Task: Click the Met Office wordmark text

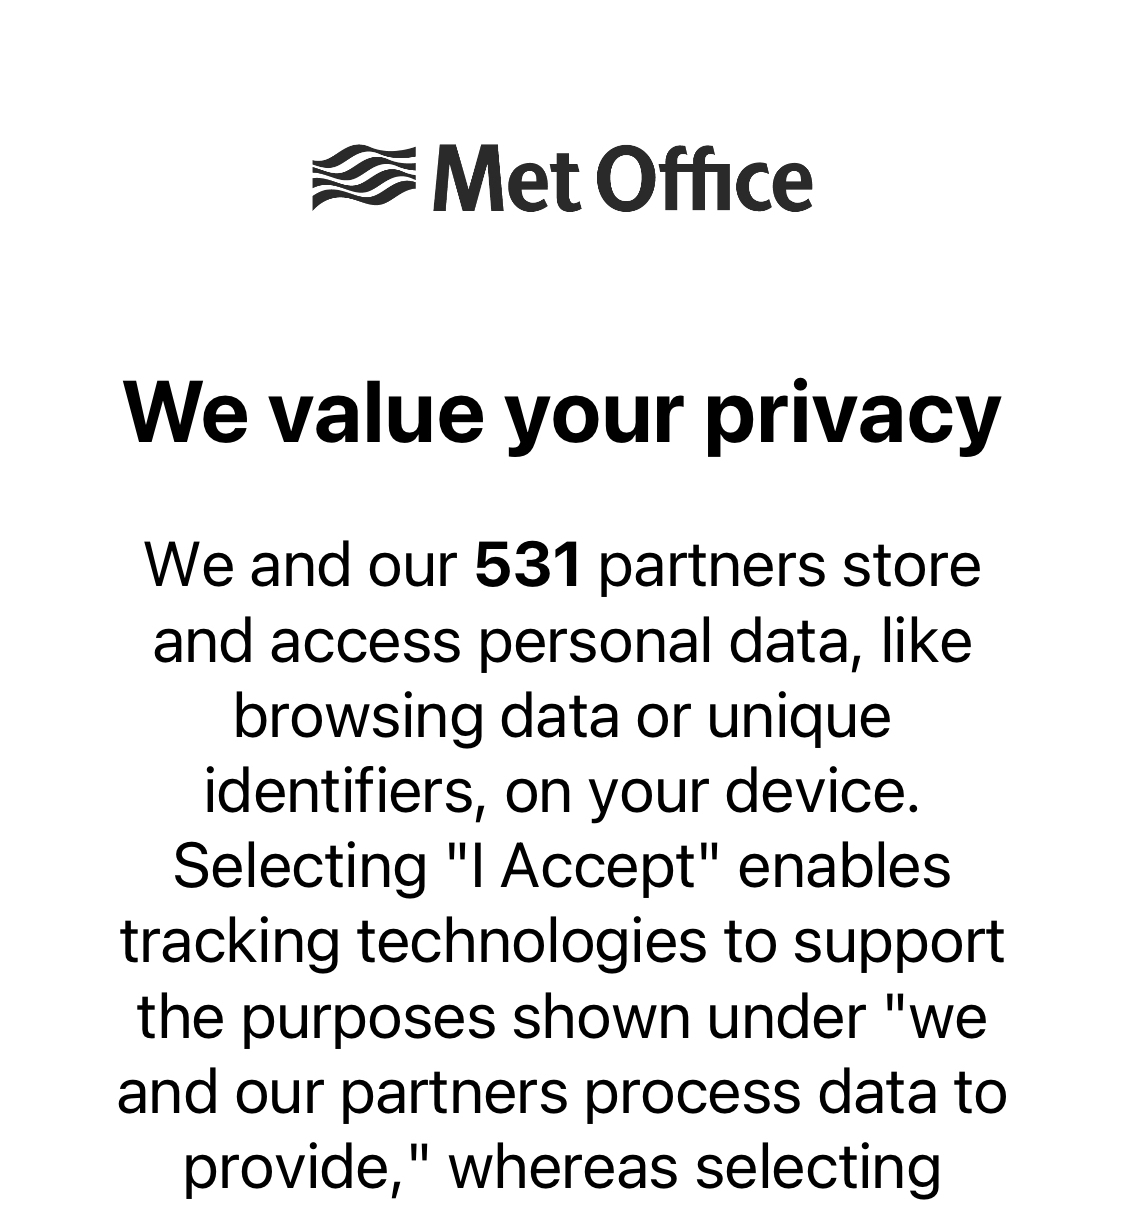Action: coord(622,180)
